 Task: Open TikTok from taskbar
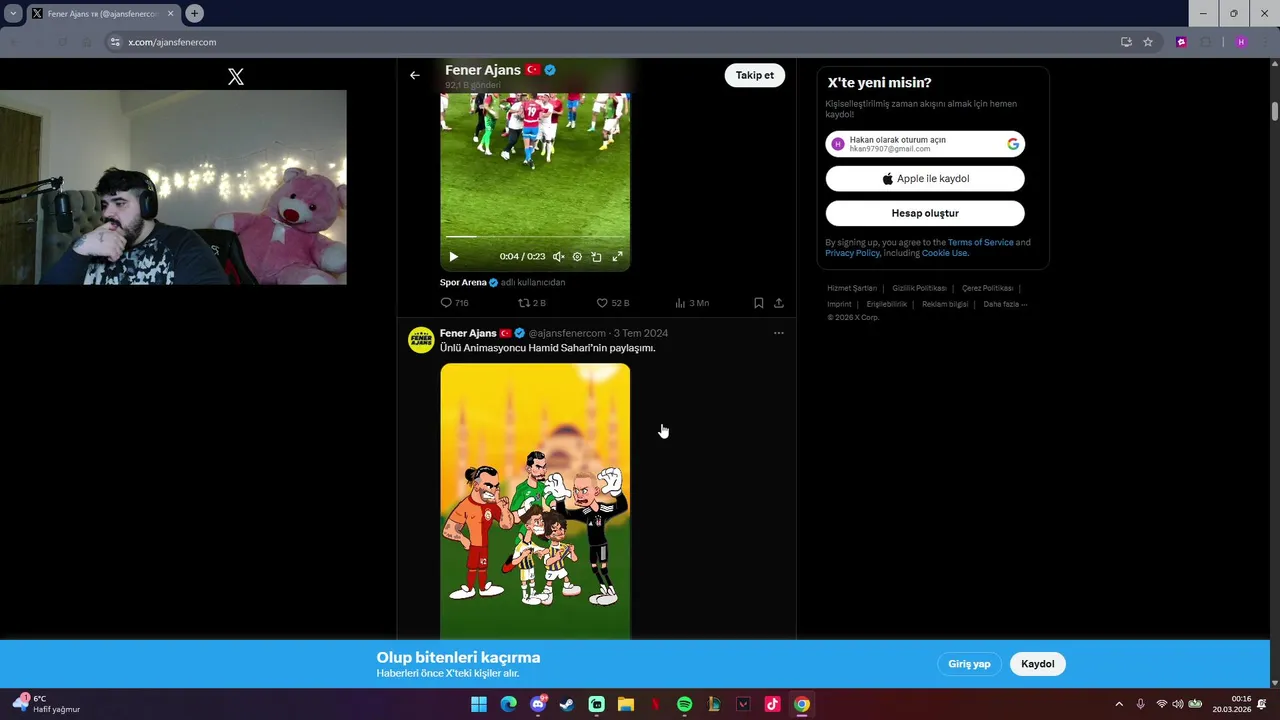click(772, 704)
